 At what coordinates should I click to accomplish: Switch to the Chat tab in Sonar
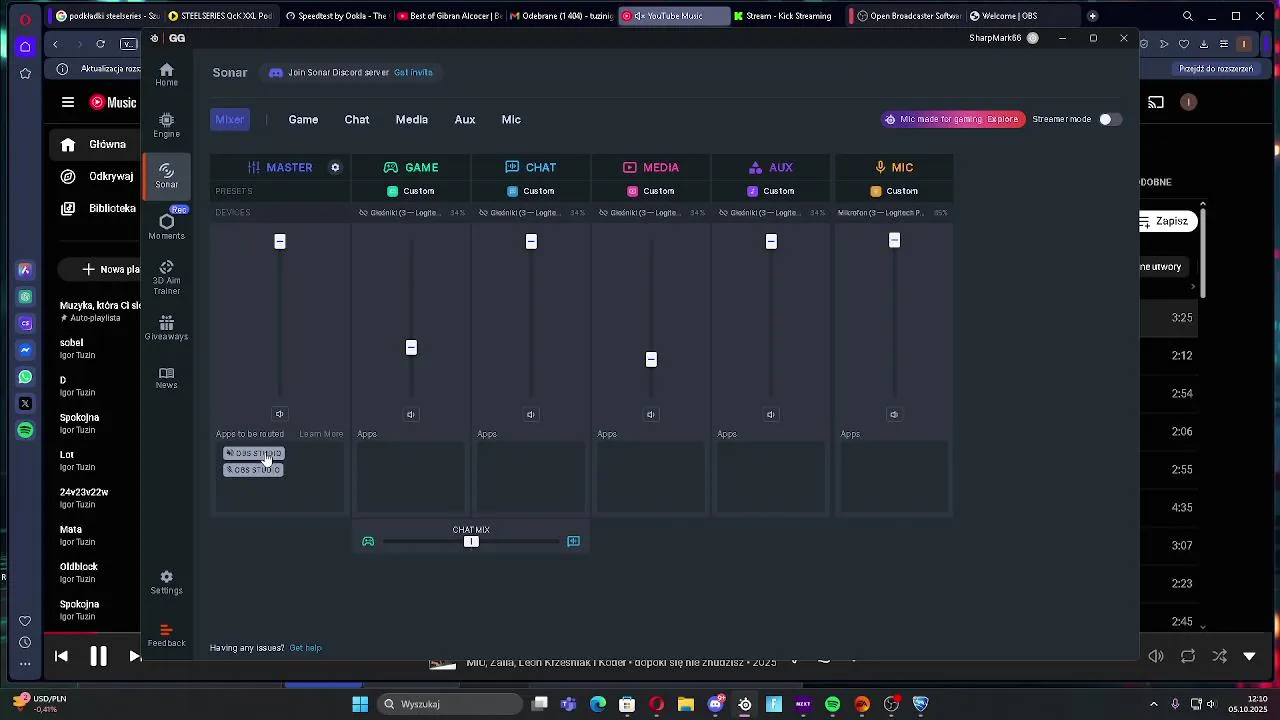(x=357, y=120)
